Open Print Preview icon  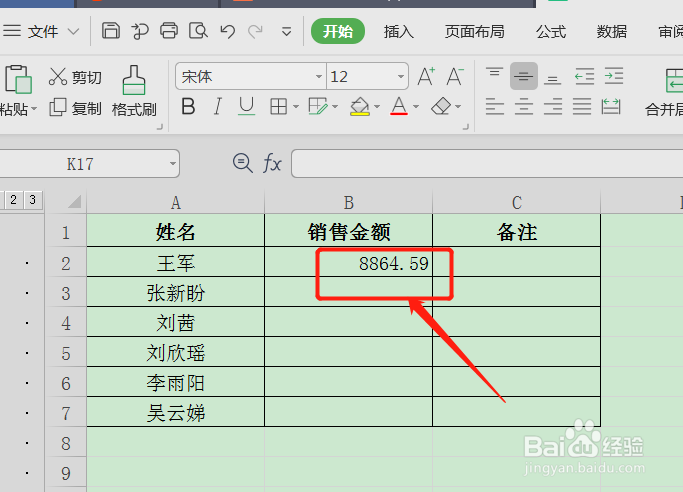(x=198, y=31)
